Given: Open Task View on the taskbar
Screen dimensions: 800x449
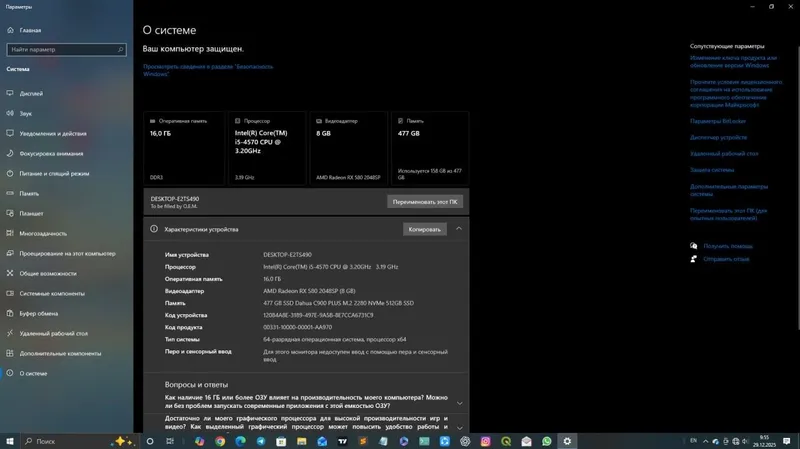Looking at the screenshot, I should pyautogui.click(x=170, y=441).
